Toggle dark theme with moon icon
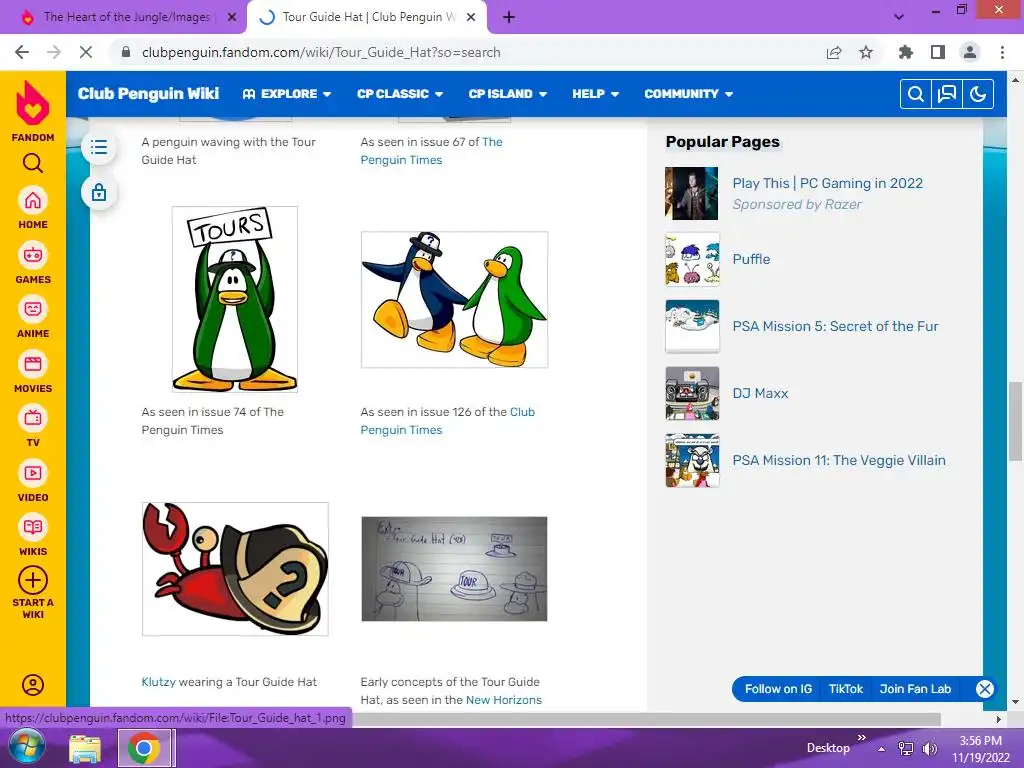Viewport: 1024px width, 768px height. [978, 94]
